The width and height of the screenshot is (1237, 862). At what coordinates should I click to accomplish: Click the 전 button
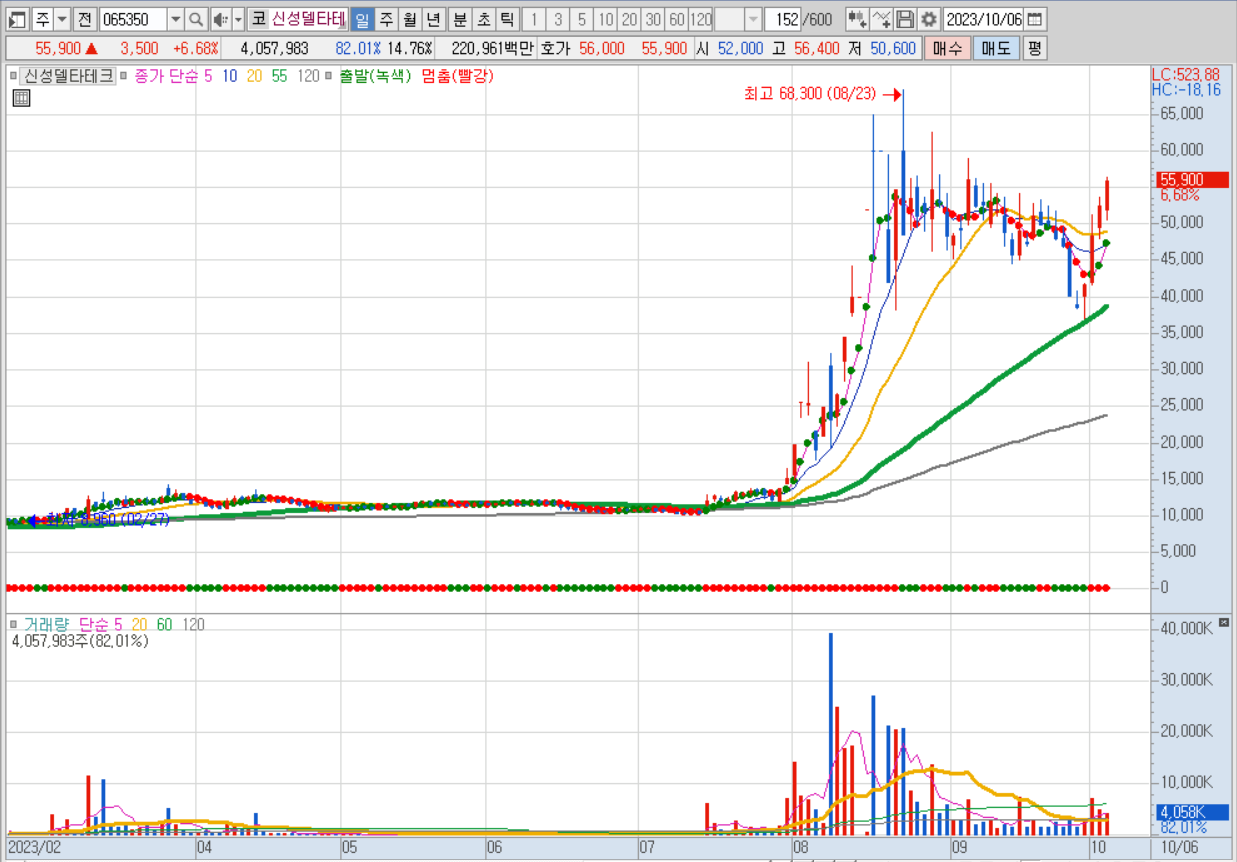(86, 19)
